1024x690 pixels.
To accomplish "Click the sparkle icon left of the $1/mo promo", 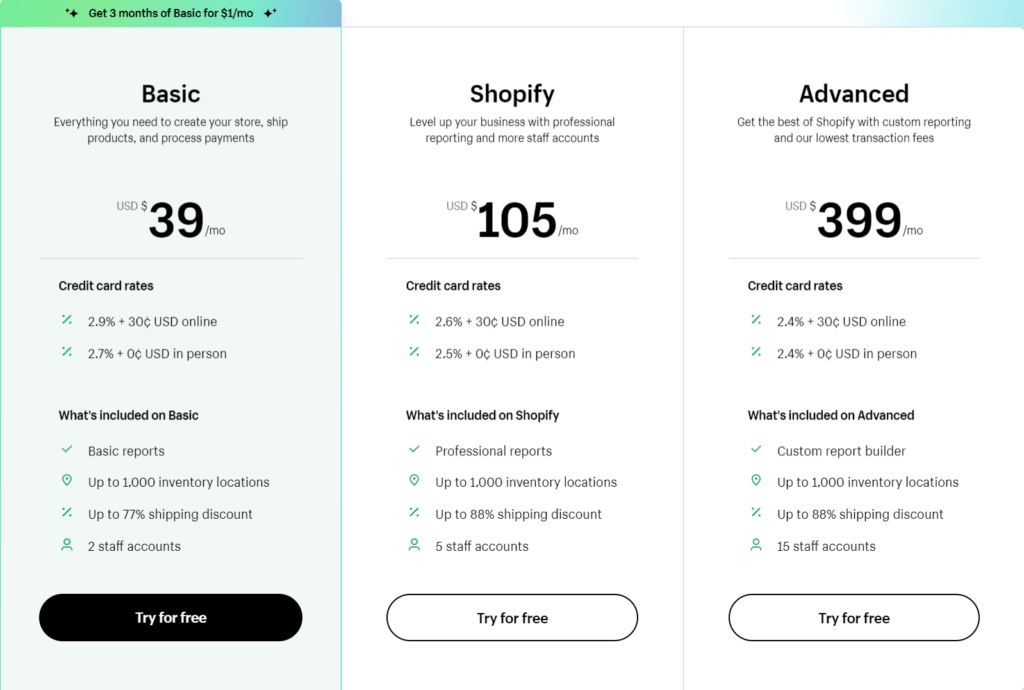I will 72,13.
